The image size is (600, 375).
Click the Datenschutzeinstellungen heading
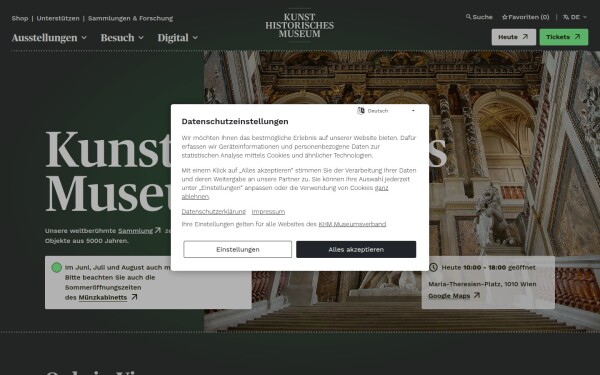tap(235, 121)
